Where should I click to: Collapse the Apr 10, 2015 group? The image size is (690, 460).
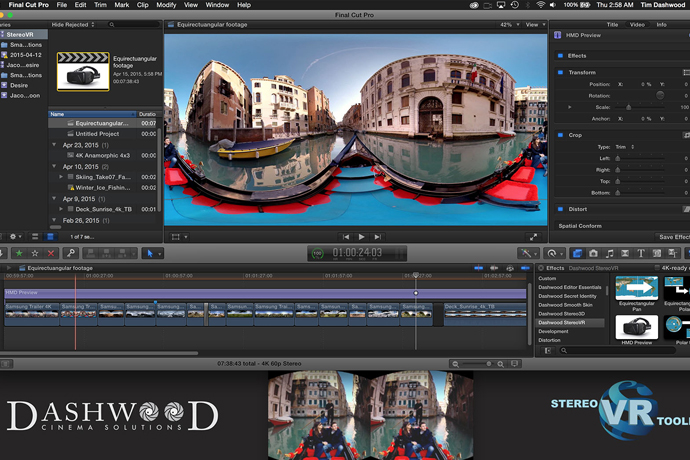click(x=54, y=166)
